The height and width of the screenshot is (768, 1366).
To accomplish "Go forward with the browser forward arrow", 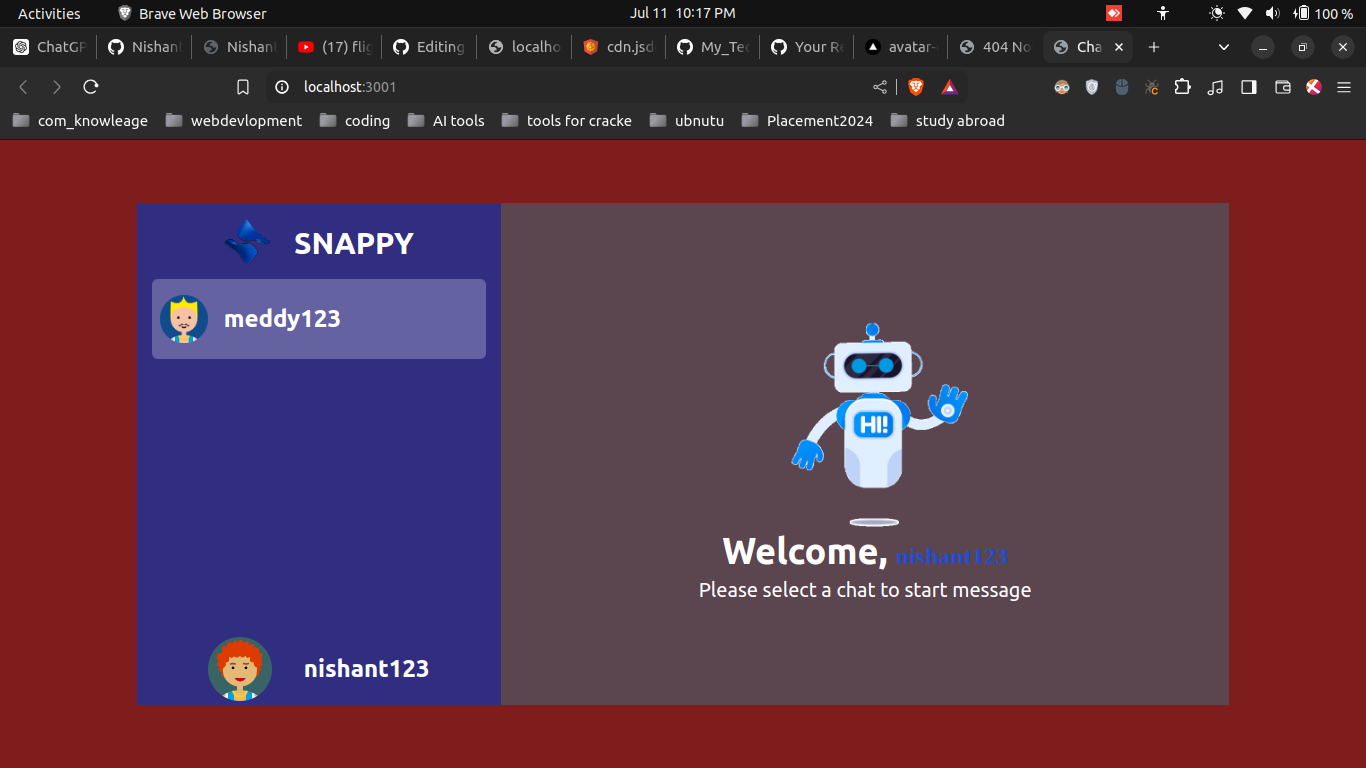I will click(57, 87).
